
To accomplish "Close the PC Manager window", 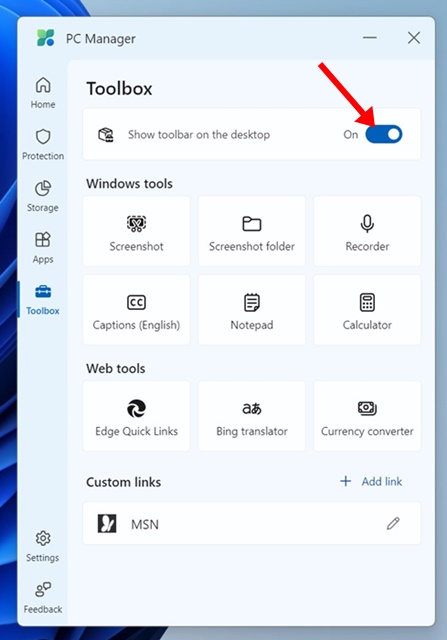I will pos(414,38).
